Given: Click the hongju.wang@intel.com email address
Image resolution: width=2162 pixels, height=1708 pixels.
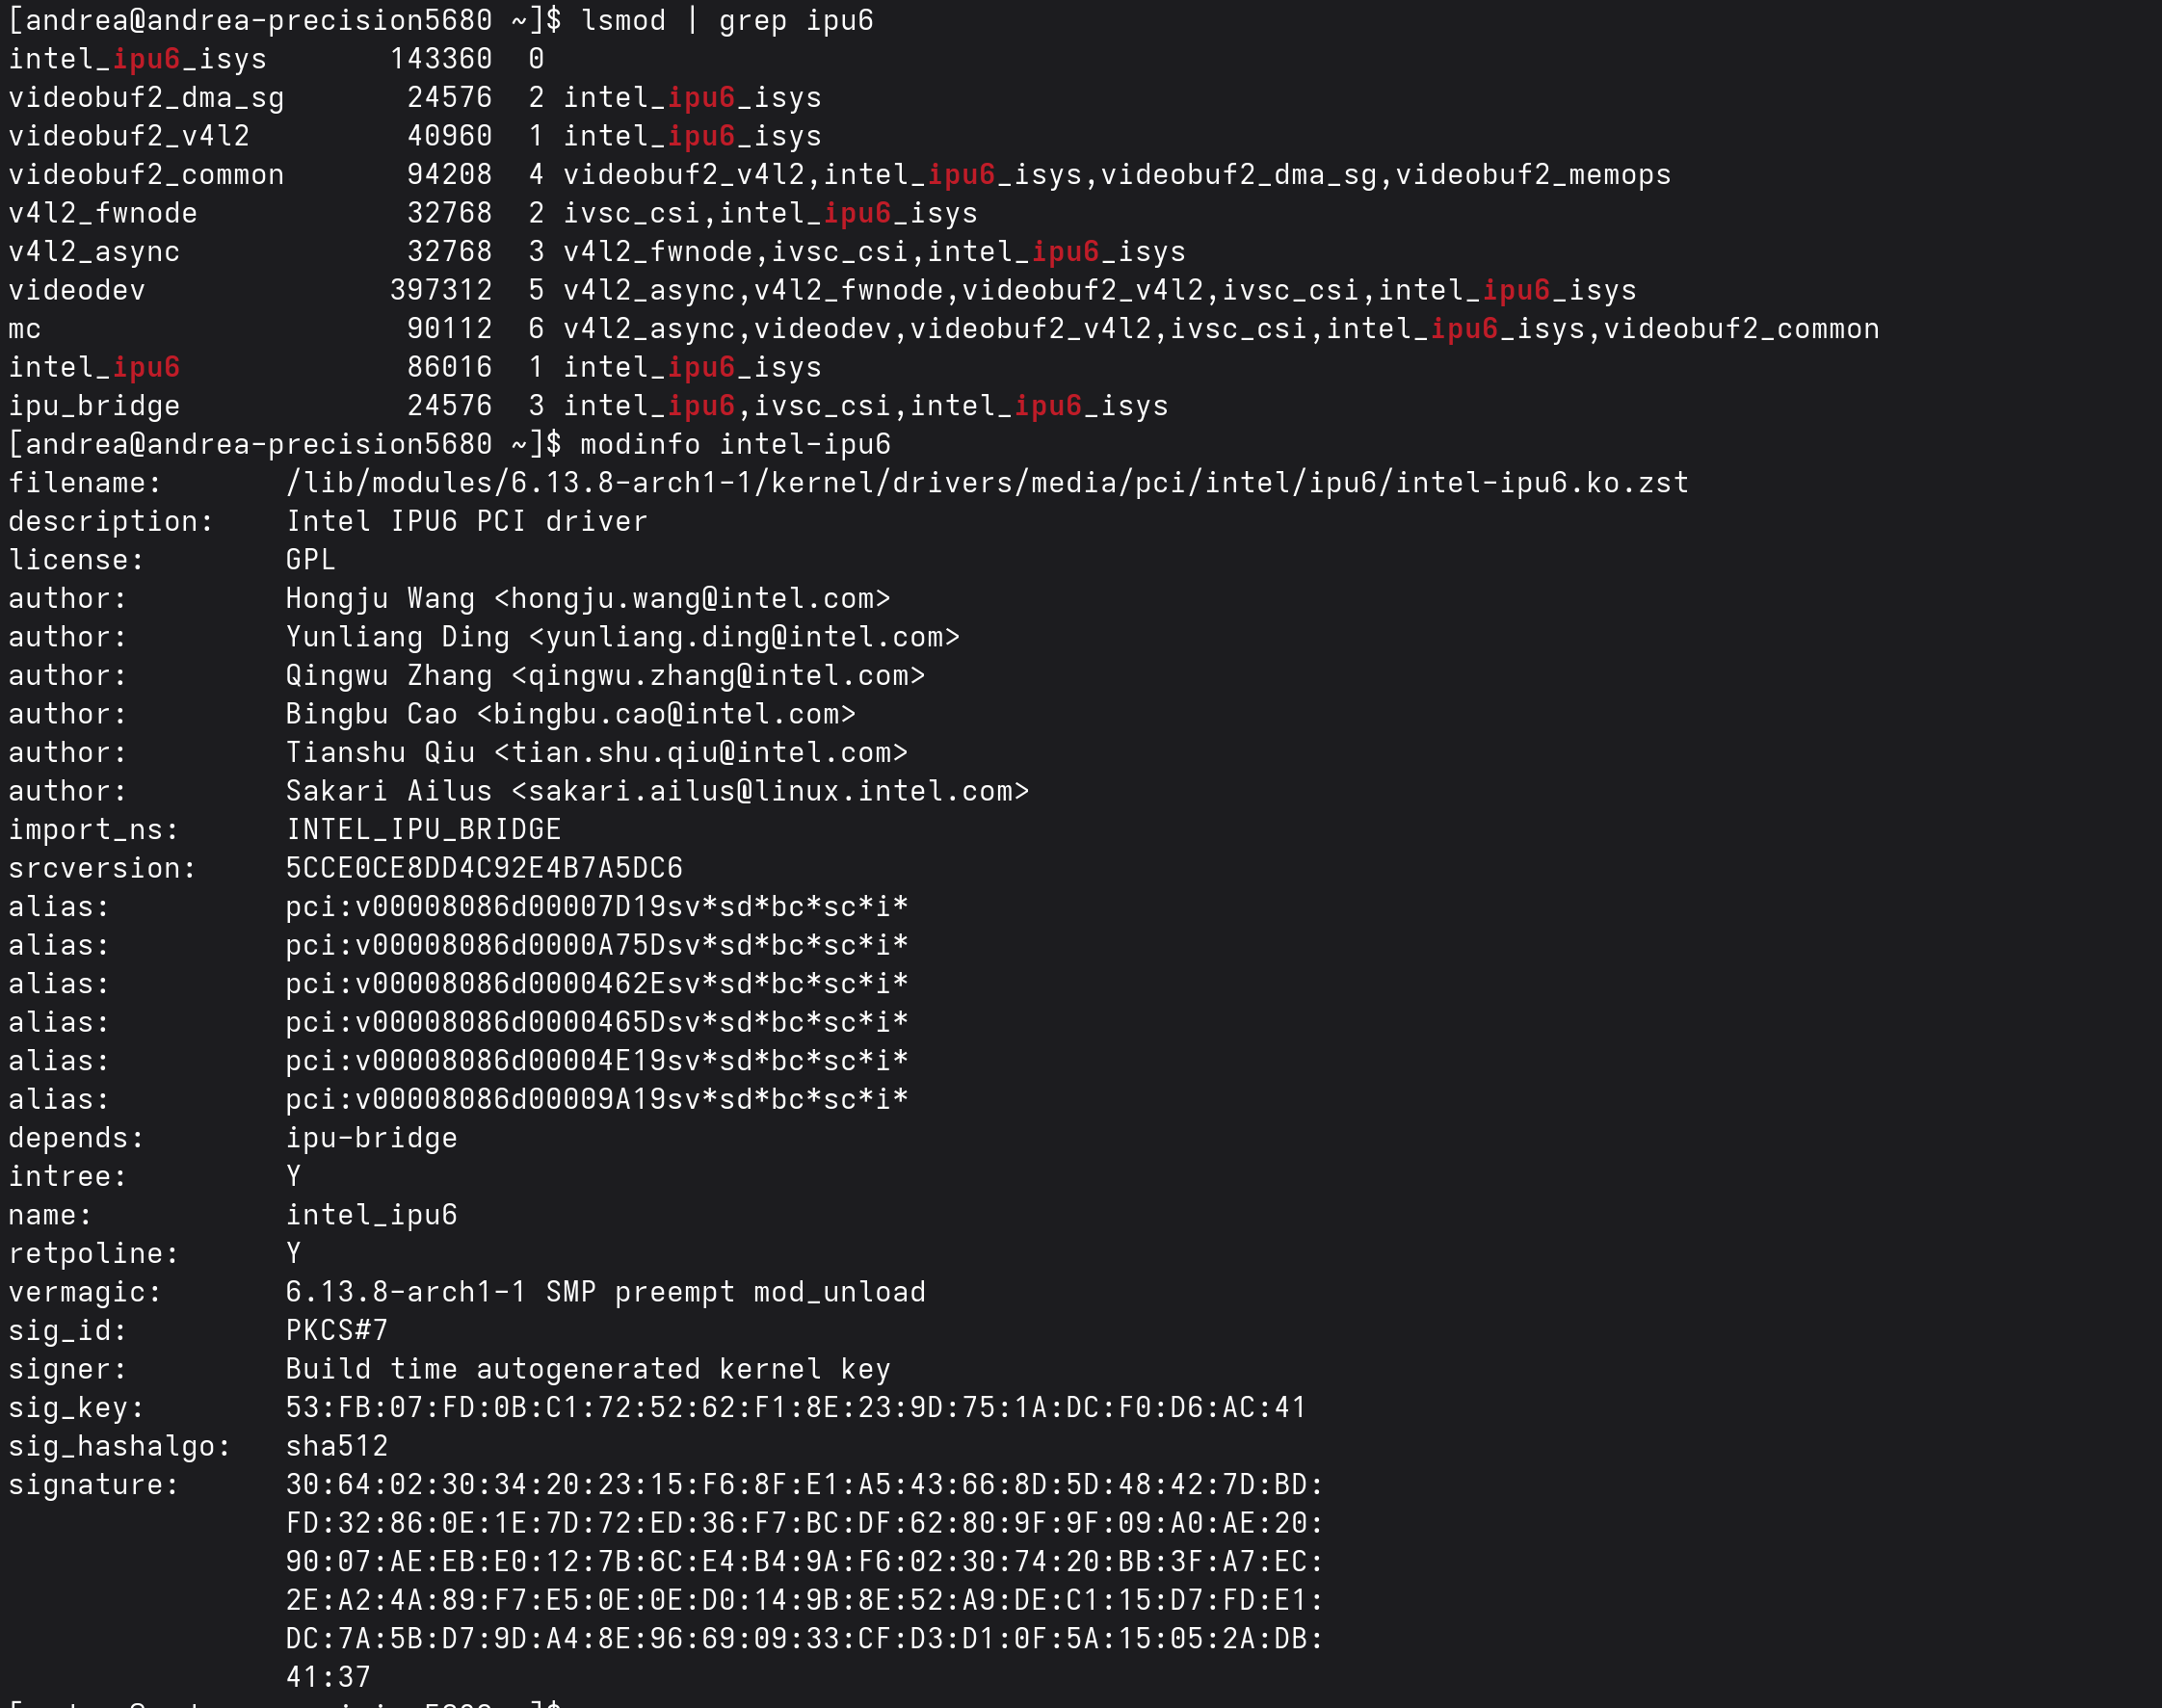Looking at the screenshot, I should [x=692, y=598].
